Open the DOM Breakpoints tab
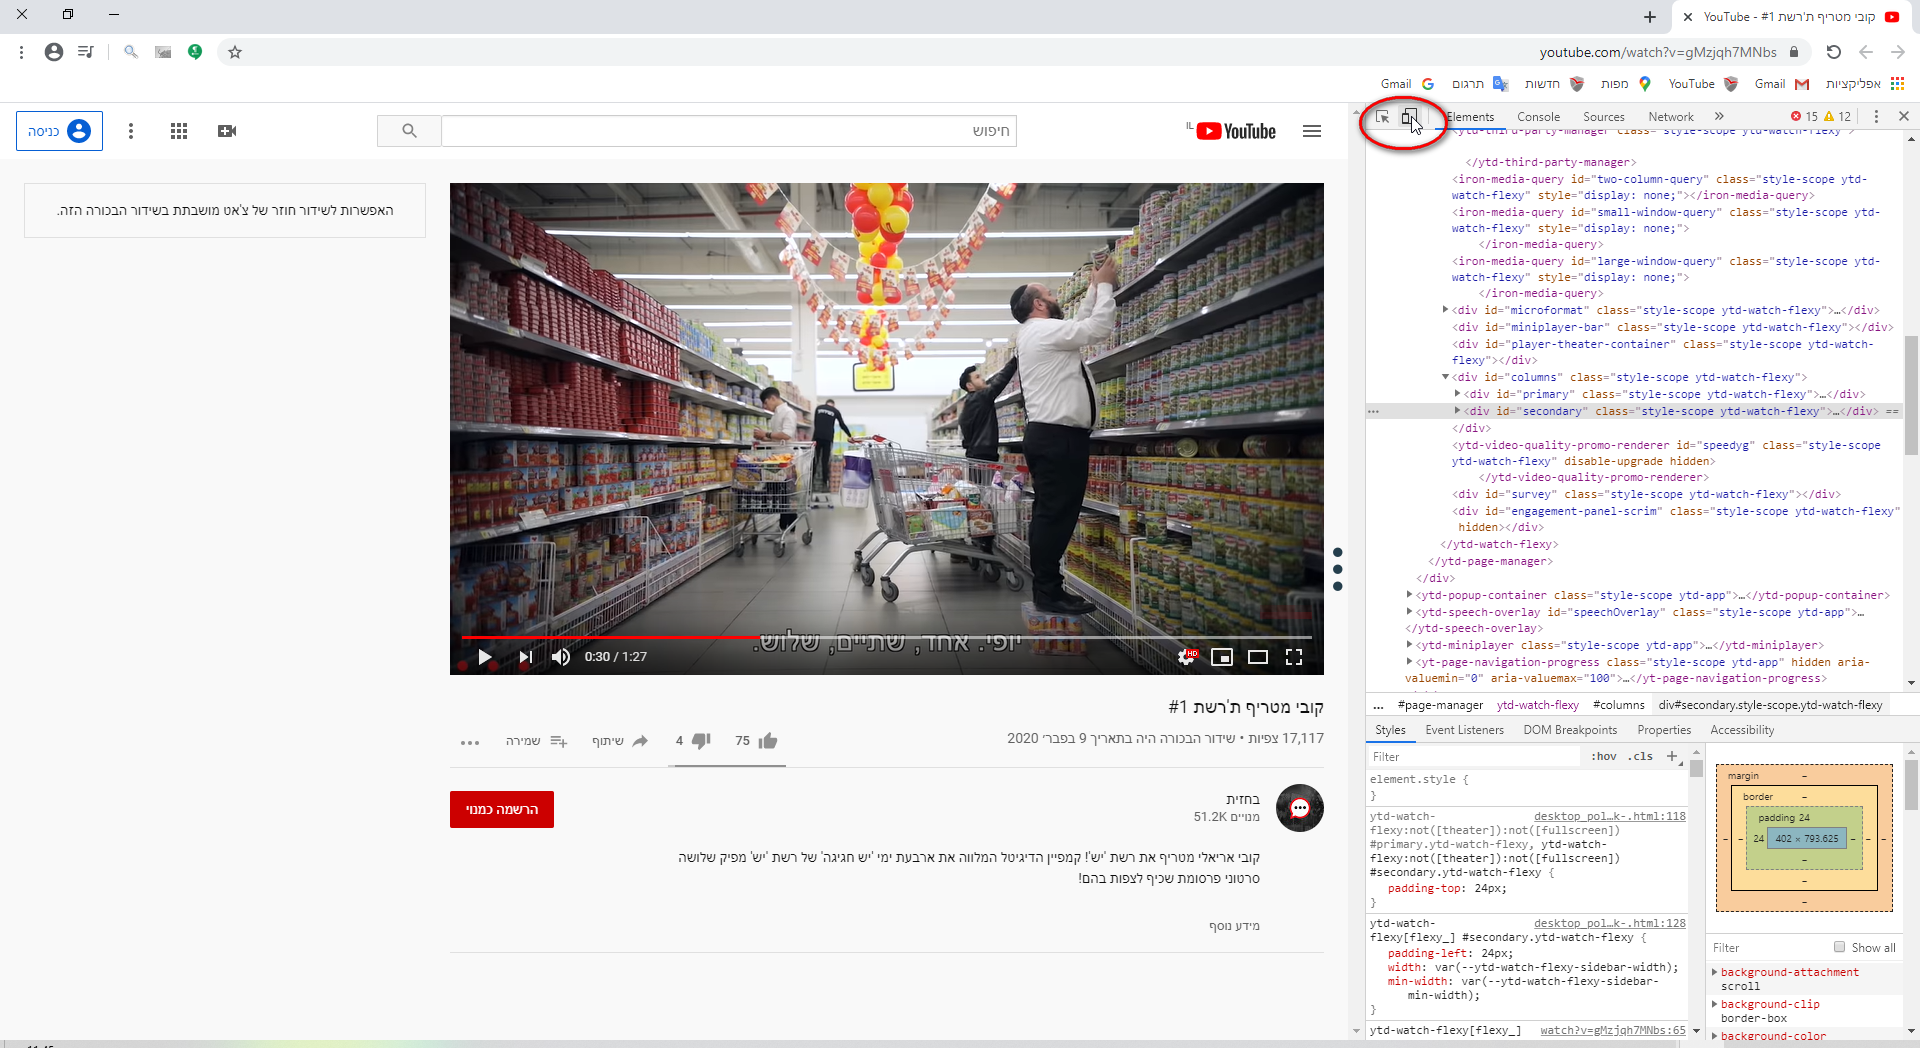Viewport: 1920px width, 1048px height. tap(1570, 730)
